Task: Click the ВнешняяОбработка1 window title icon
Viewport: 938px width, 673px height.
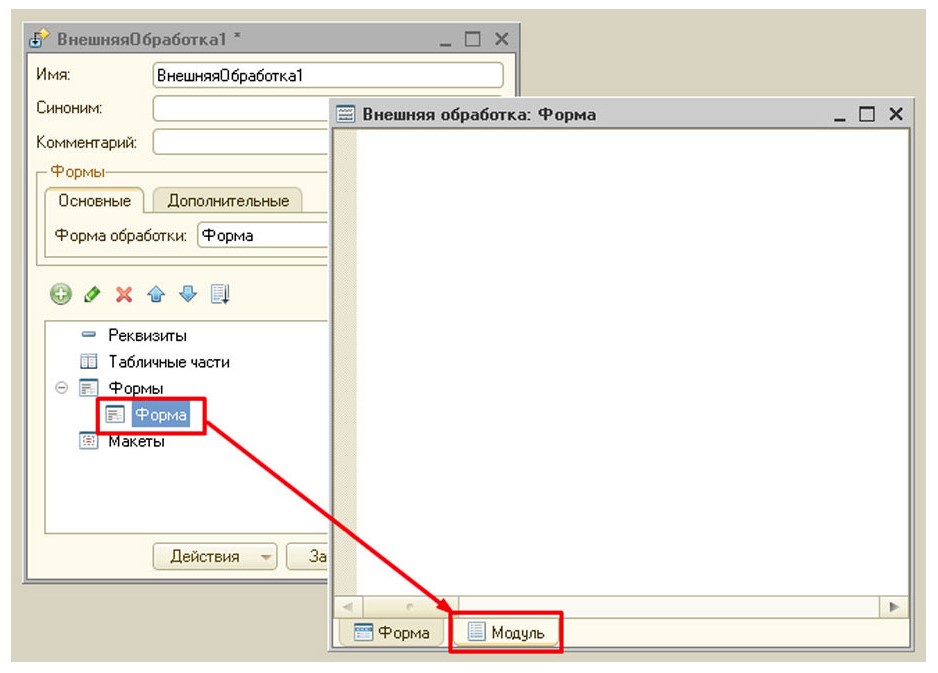Action: [x=39, y=39]
